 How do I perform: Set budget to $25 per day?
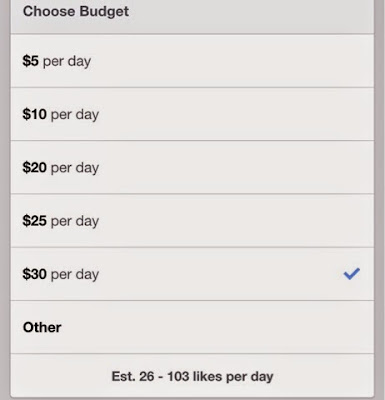pyautogui.click(x=192, y=221)
